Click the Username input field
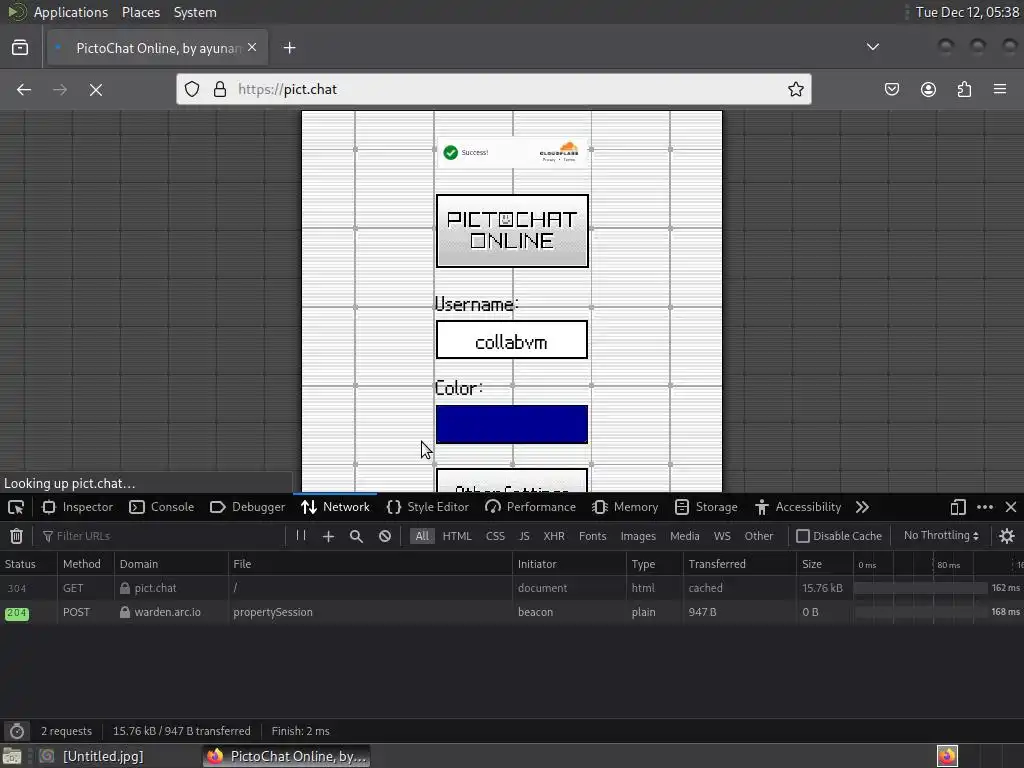Screen dimensions: 1024x768 [511, 340]
